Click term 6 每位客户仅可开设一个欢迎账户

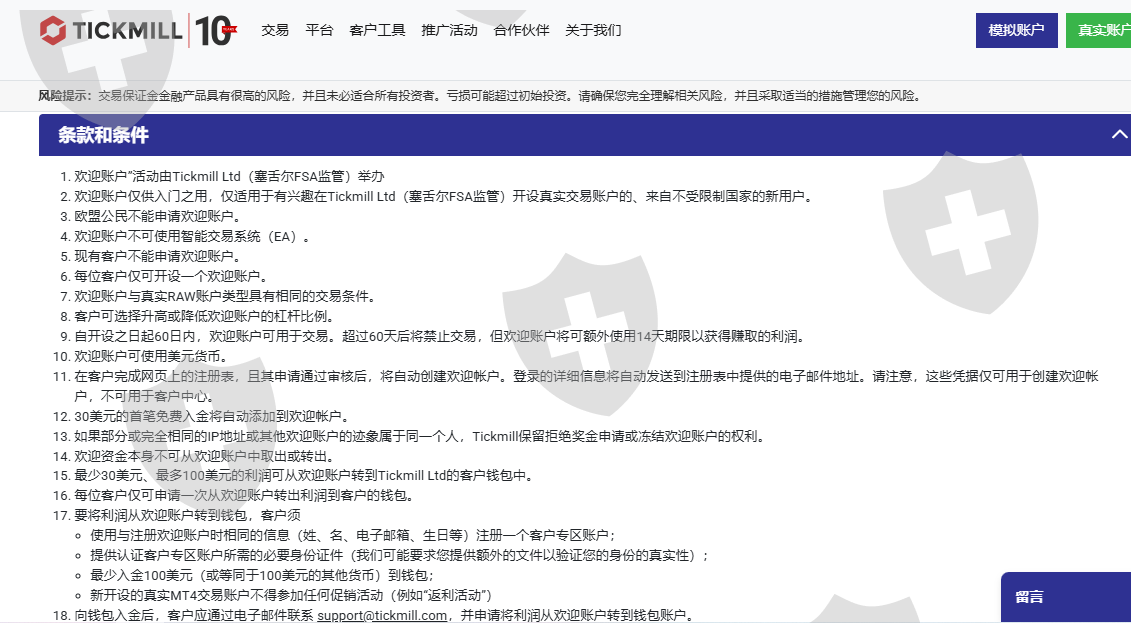(172, 276)
